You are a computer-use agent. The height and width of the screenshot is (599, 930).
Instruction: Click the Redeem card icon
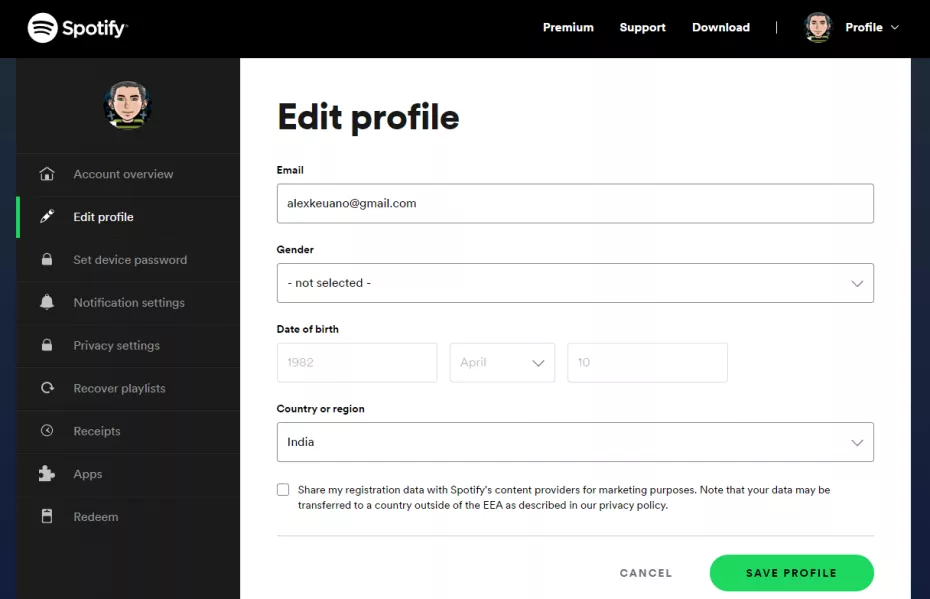point(47,517)
